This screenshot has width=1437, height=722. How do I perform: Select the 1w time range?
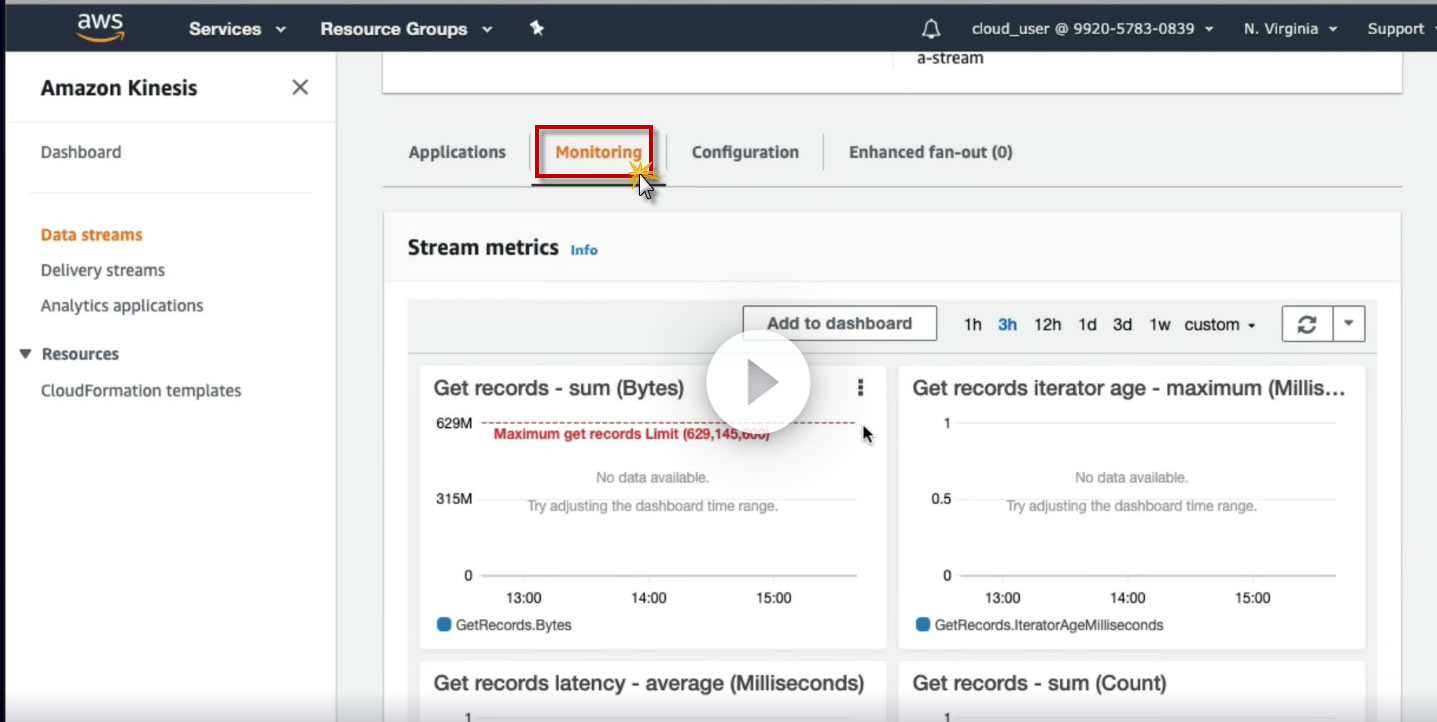(x=1160, y=324)
